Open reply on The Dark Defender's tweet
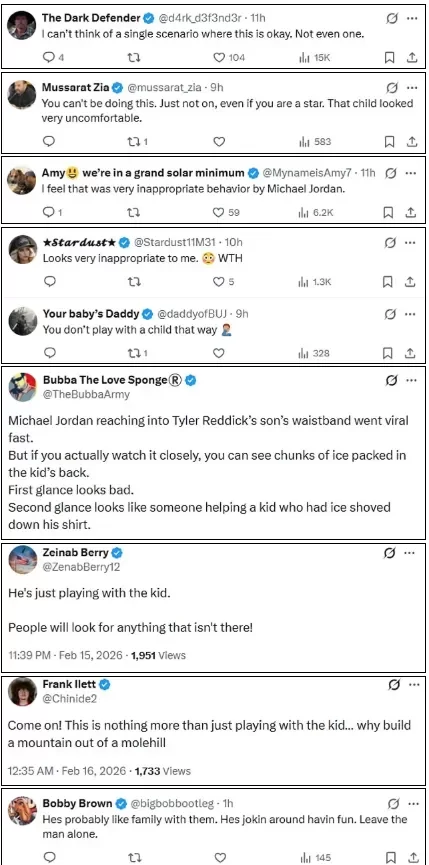The height and width of the screenshot is (865, 429). pos(49,57)
